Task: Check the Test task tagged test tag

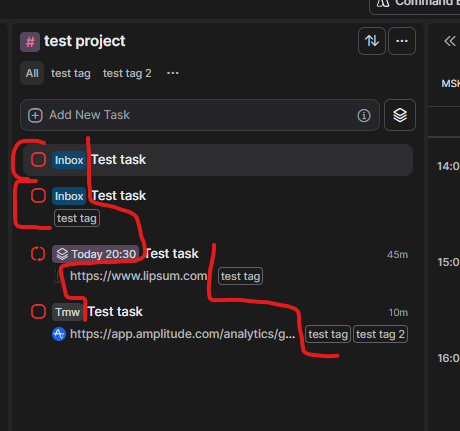Action: 38,196
